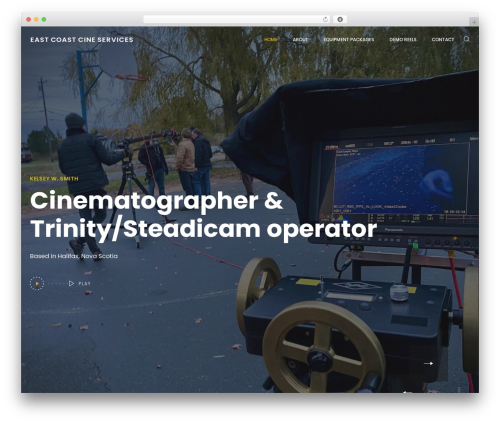Open the About page
This screenshot has height=423, width=500.
(300, 39)
